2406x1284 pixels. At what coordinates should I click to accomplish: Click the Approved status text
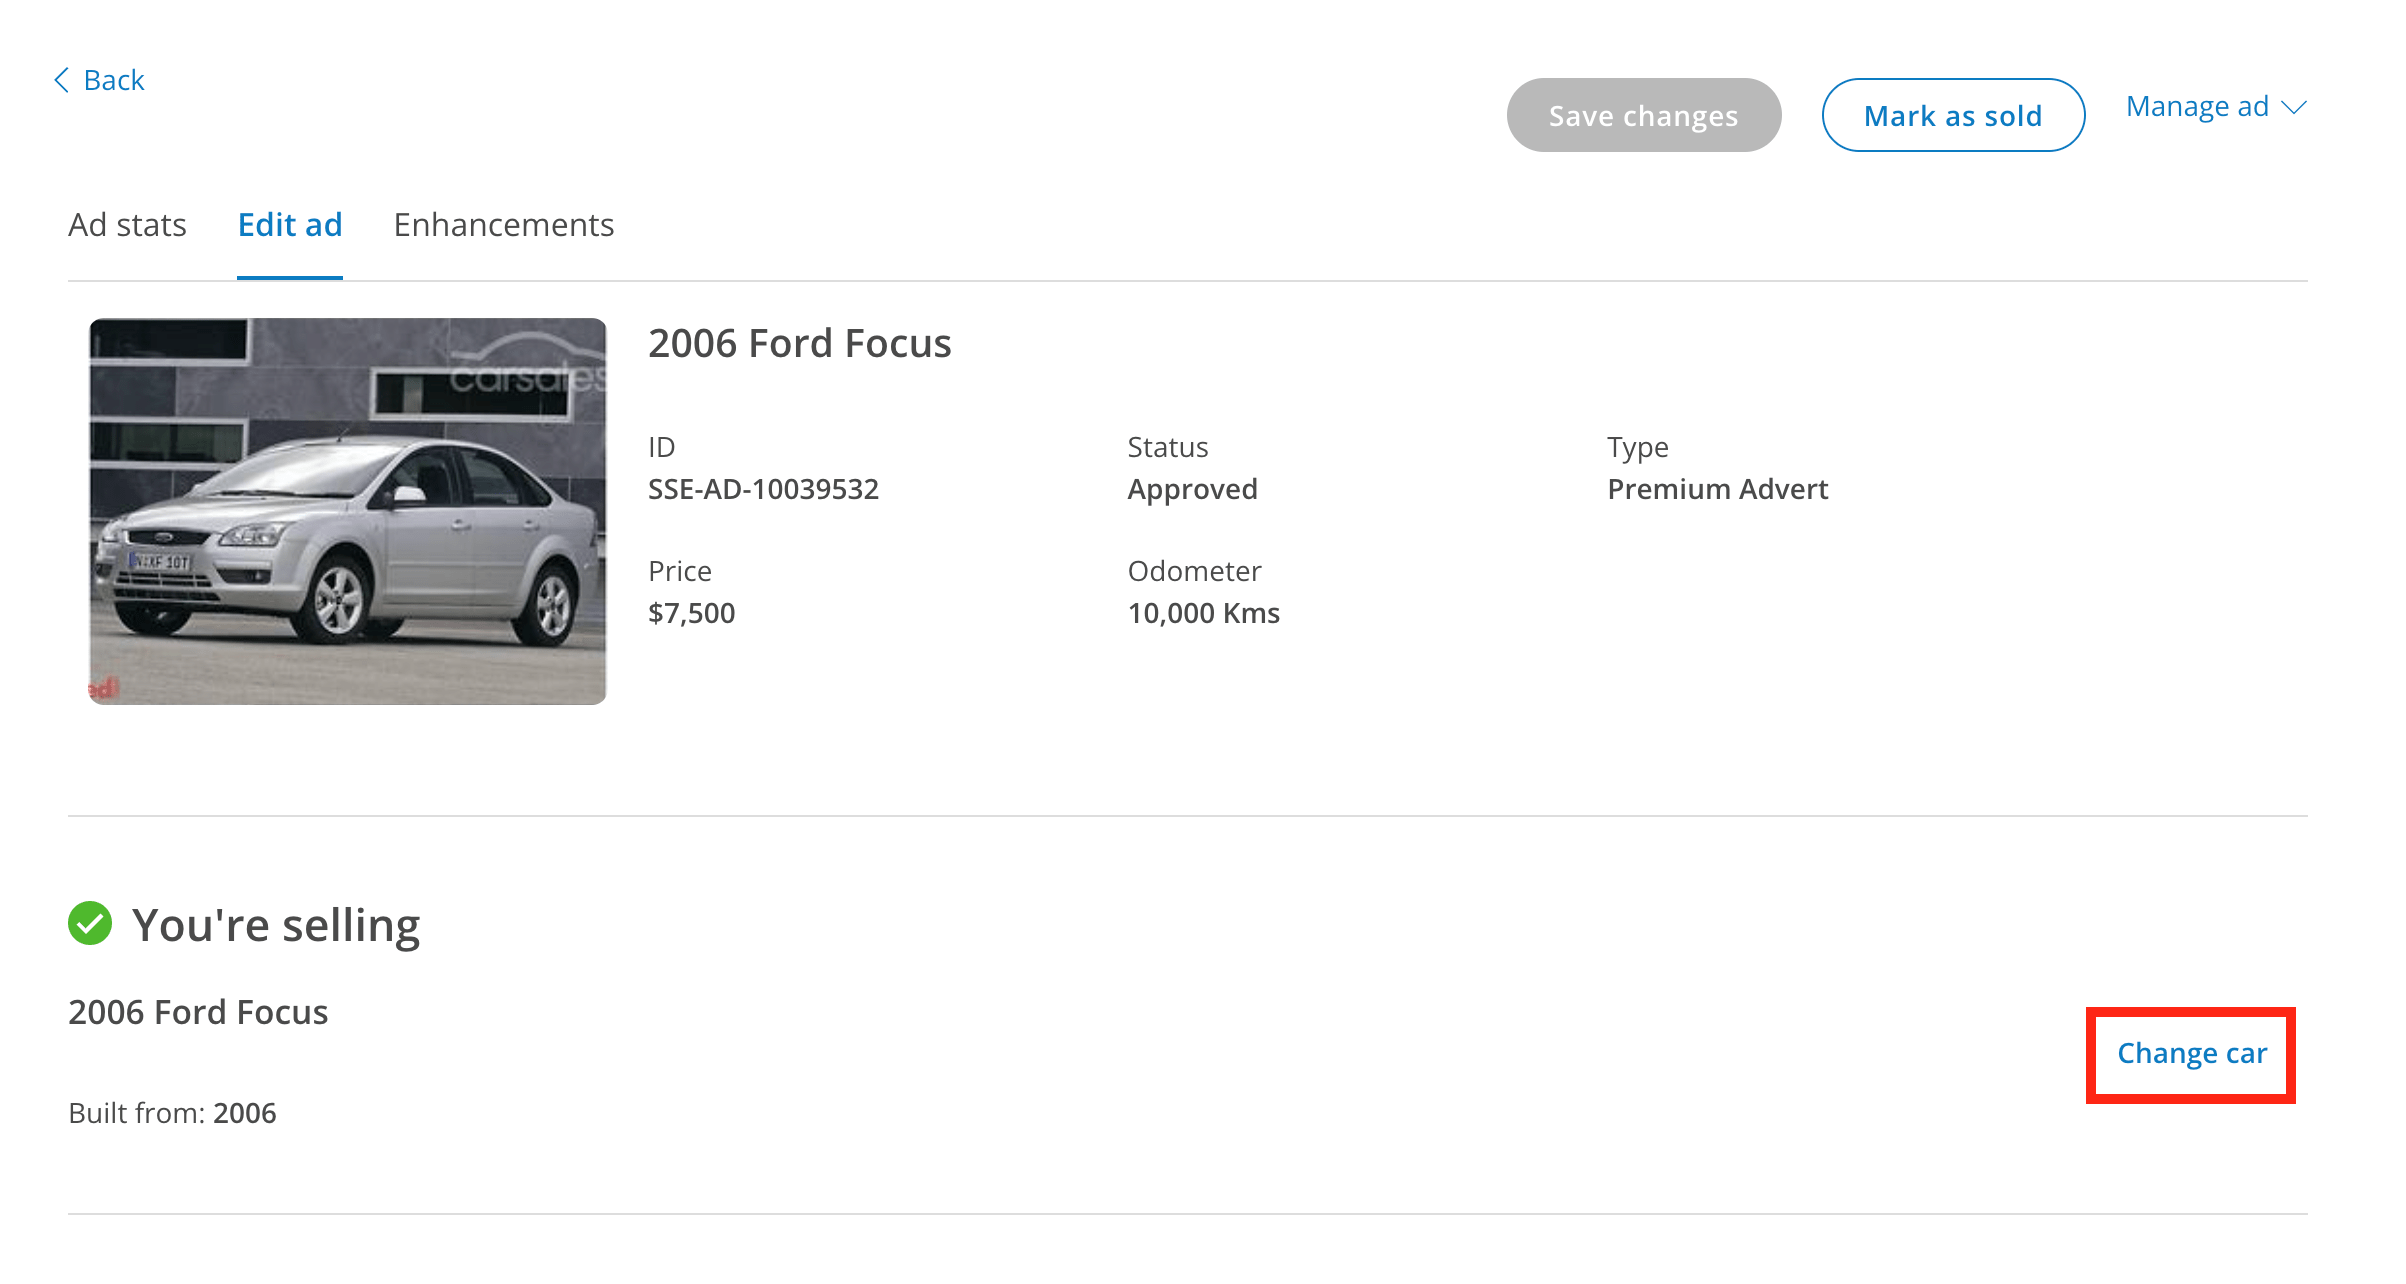tap(1192, 489)
